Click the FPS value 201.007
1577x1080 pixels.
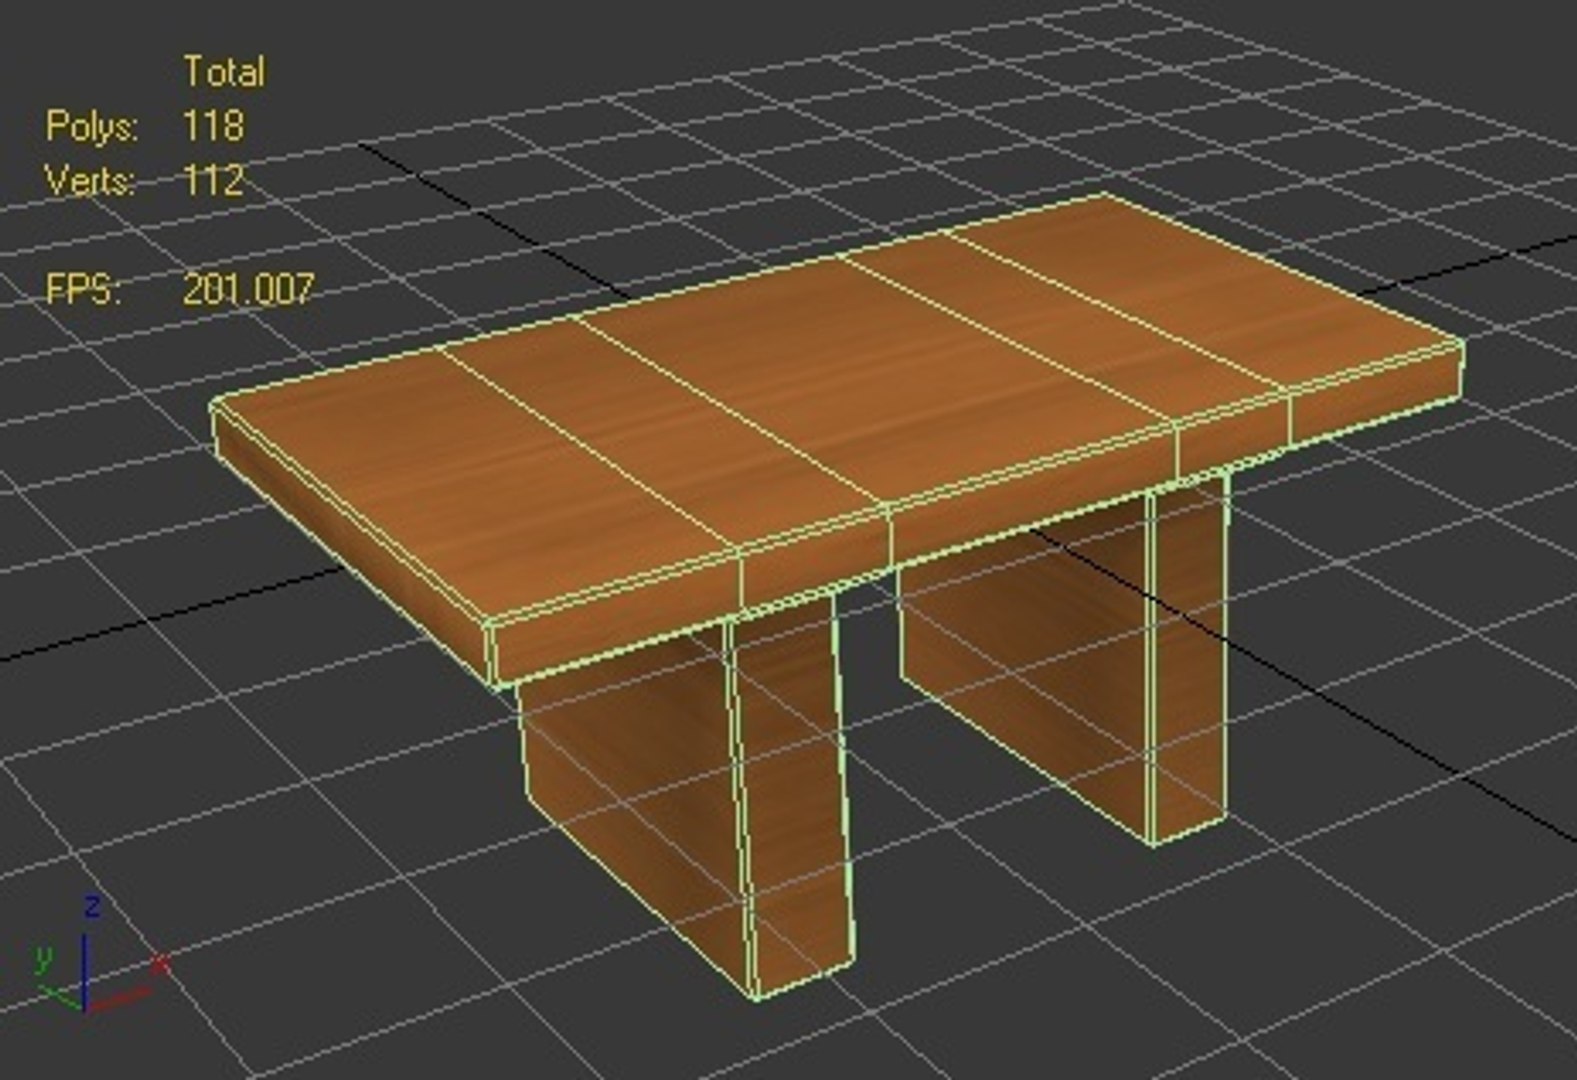click(248, 289)
